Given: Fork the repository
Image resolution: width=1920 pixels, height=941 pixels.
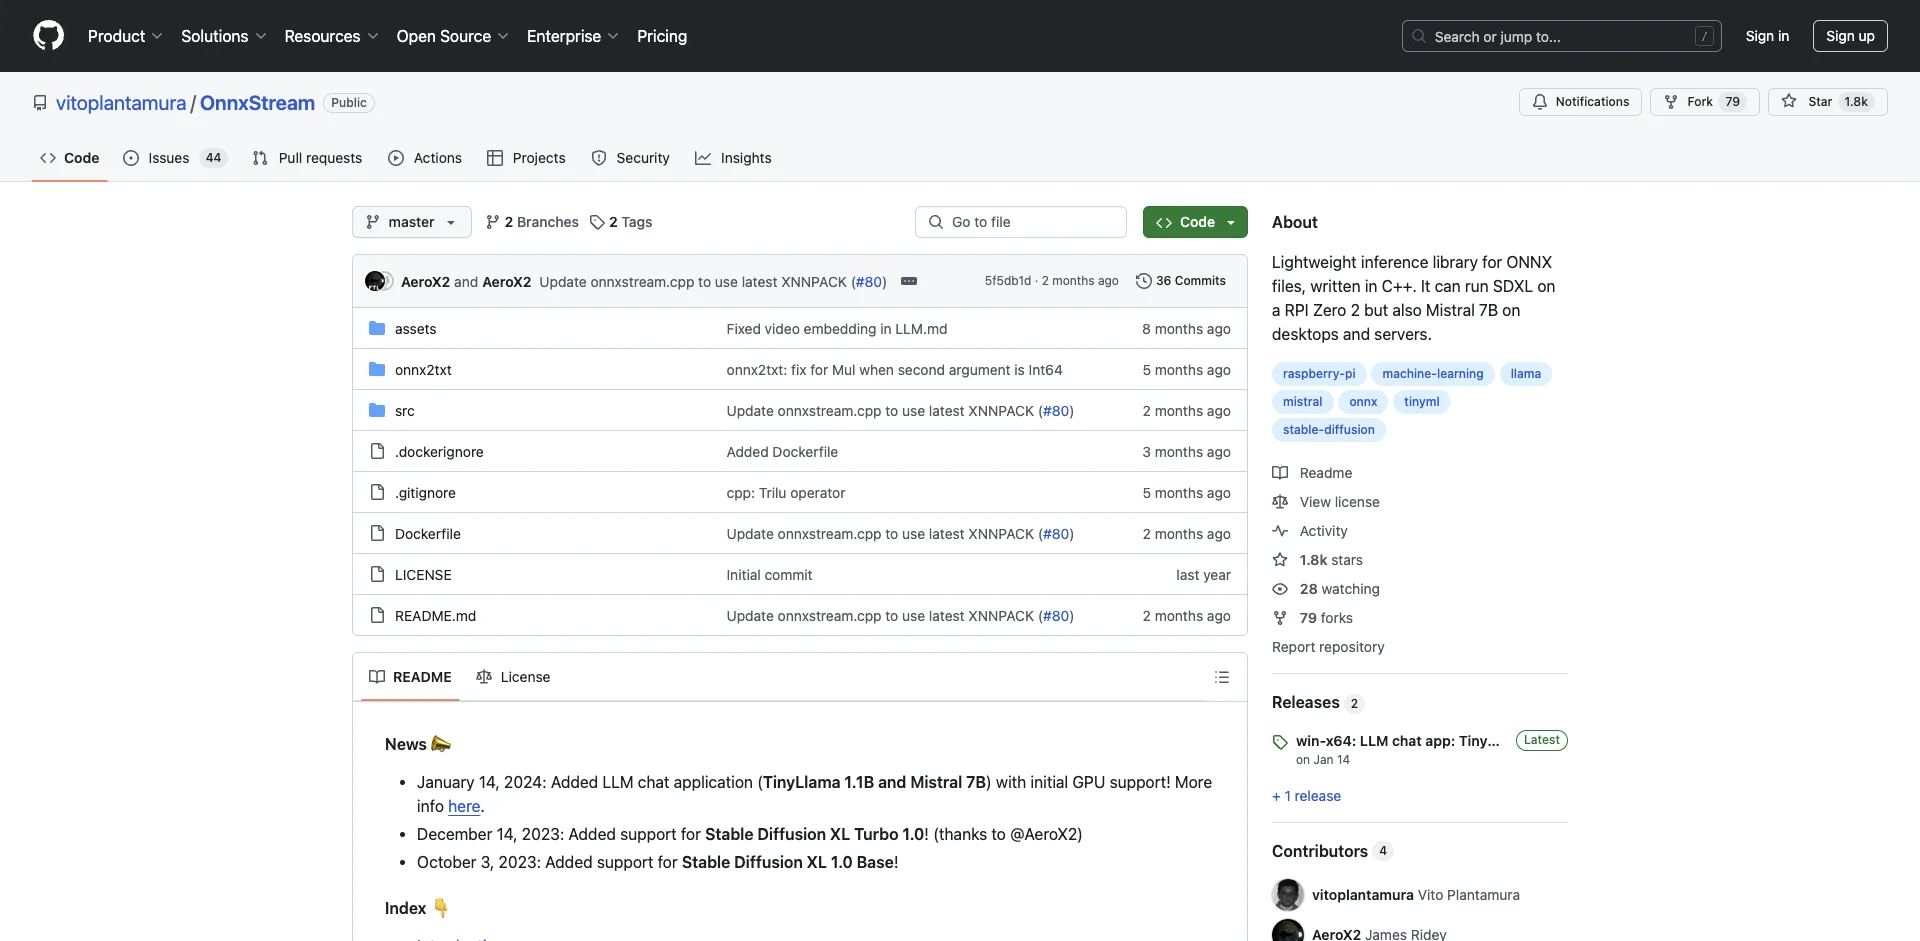Looking at the screenshot, I should coord(1704,102).
